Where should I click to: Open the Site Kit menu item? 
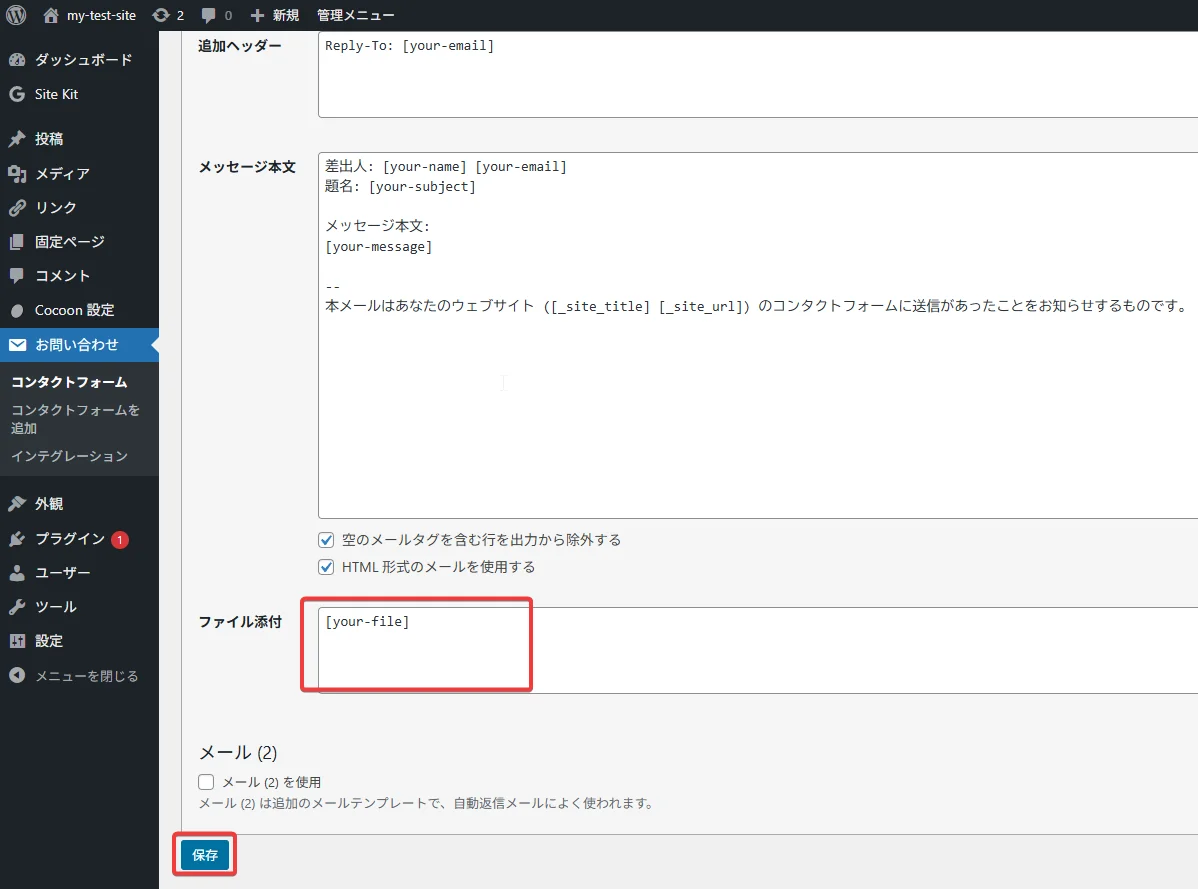point(79,94)
